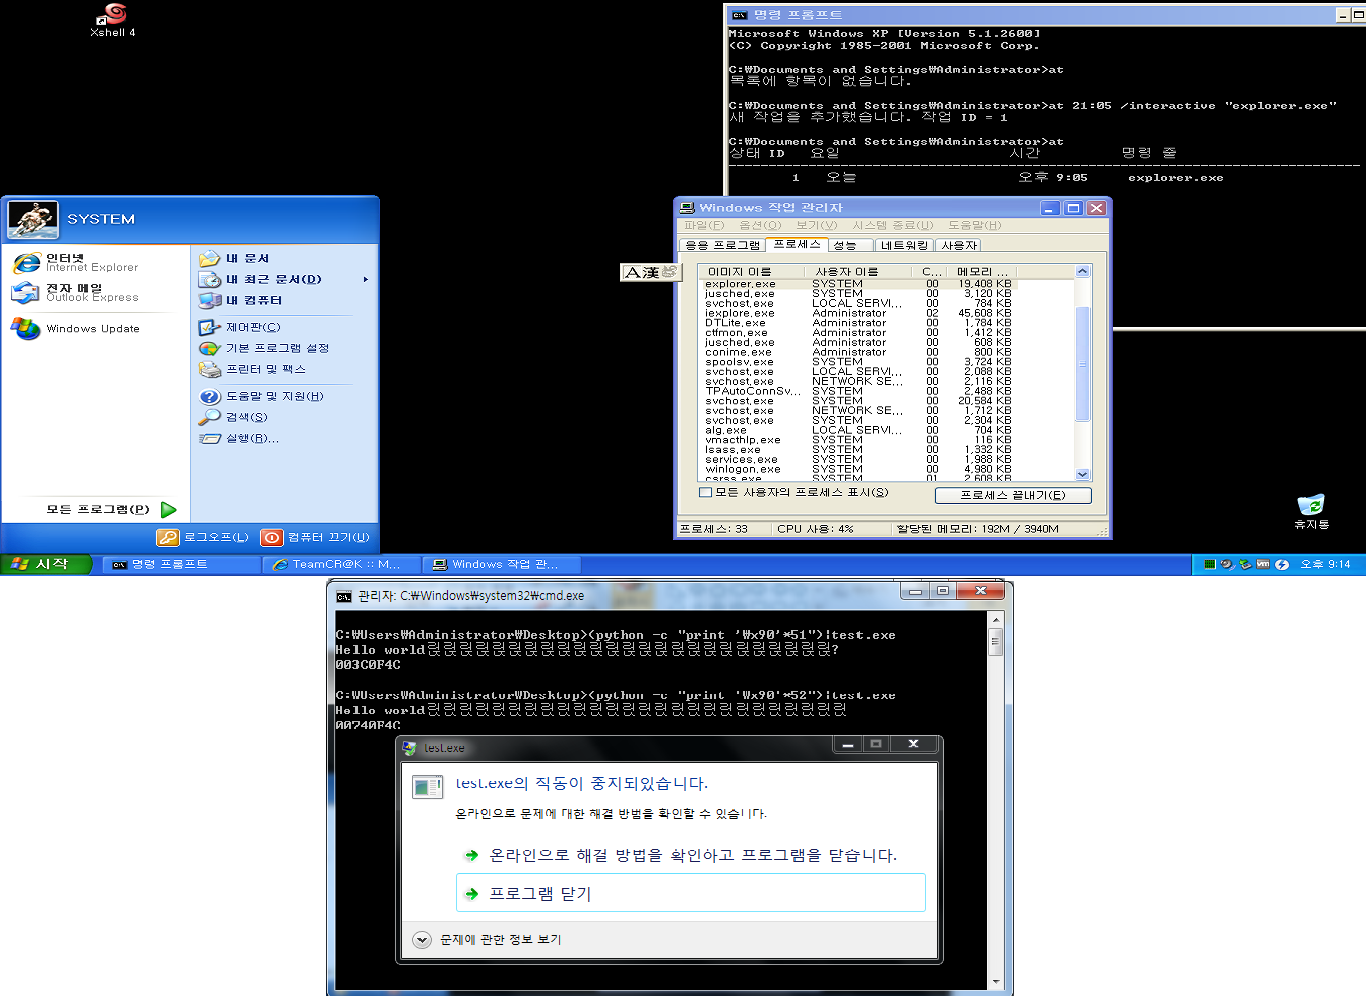The height and width of the screenshot is (996, 1366).
Task: Open Internet Explorer from the Start menu
Action: pyautogui.click(x=27, y=262)
